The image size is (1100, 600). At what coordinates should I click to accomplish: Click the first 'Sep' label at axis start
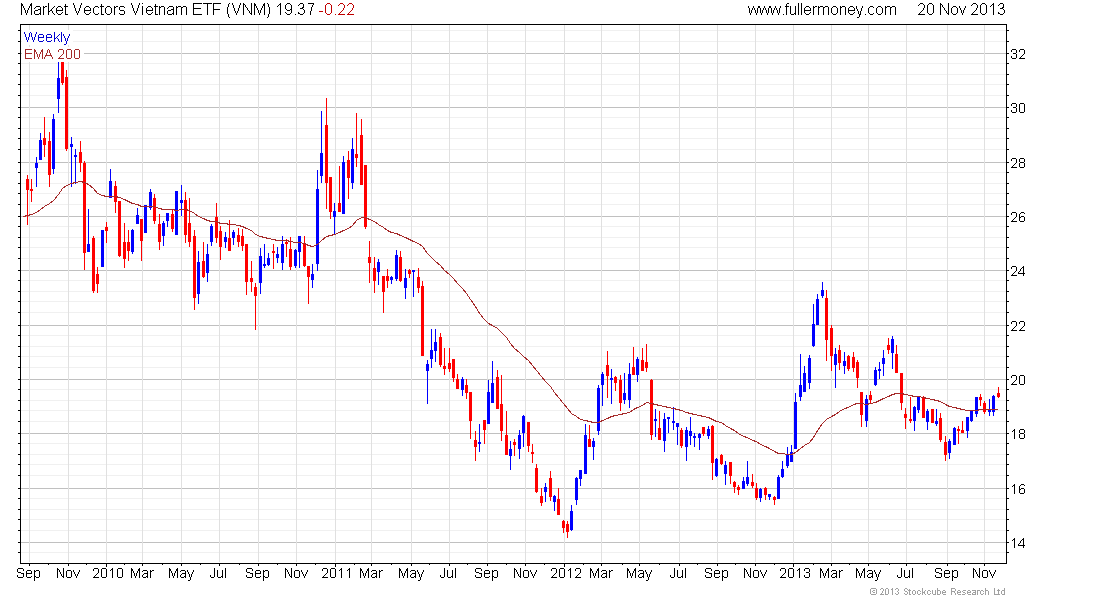click(28, 573)
